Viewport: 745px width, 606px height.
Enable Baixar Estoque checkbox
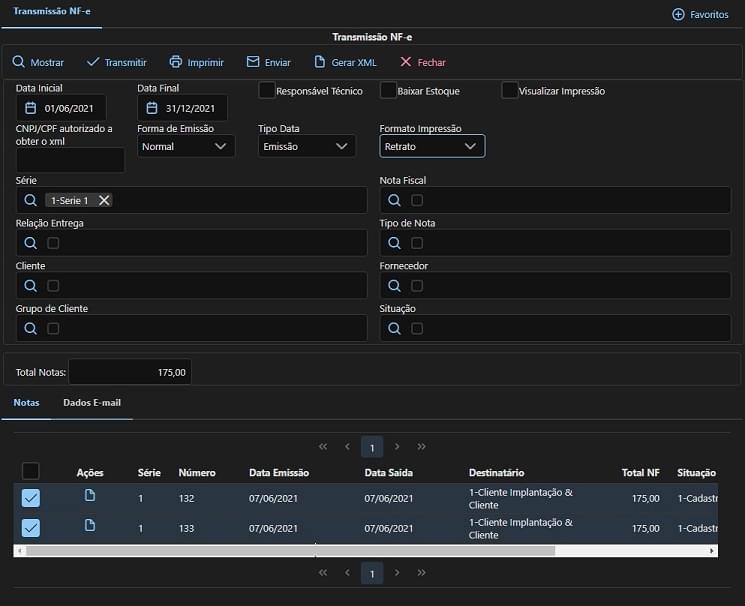(x=388, y=90)
